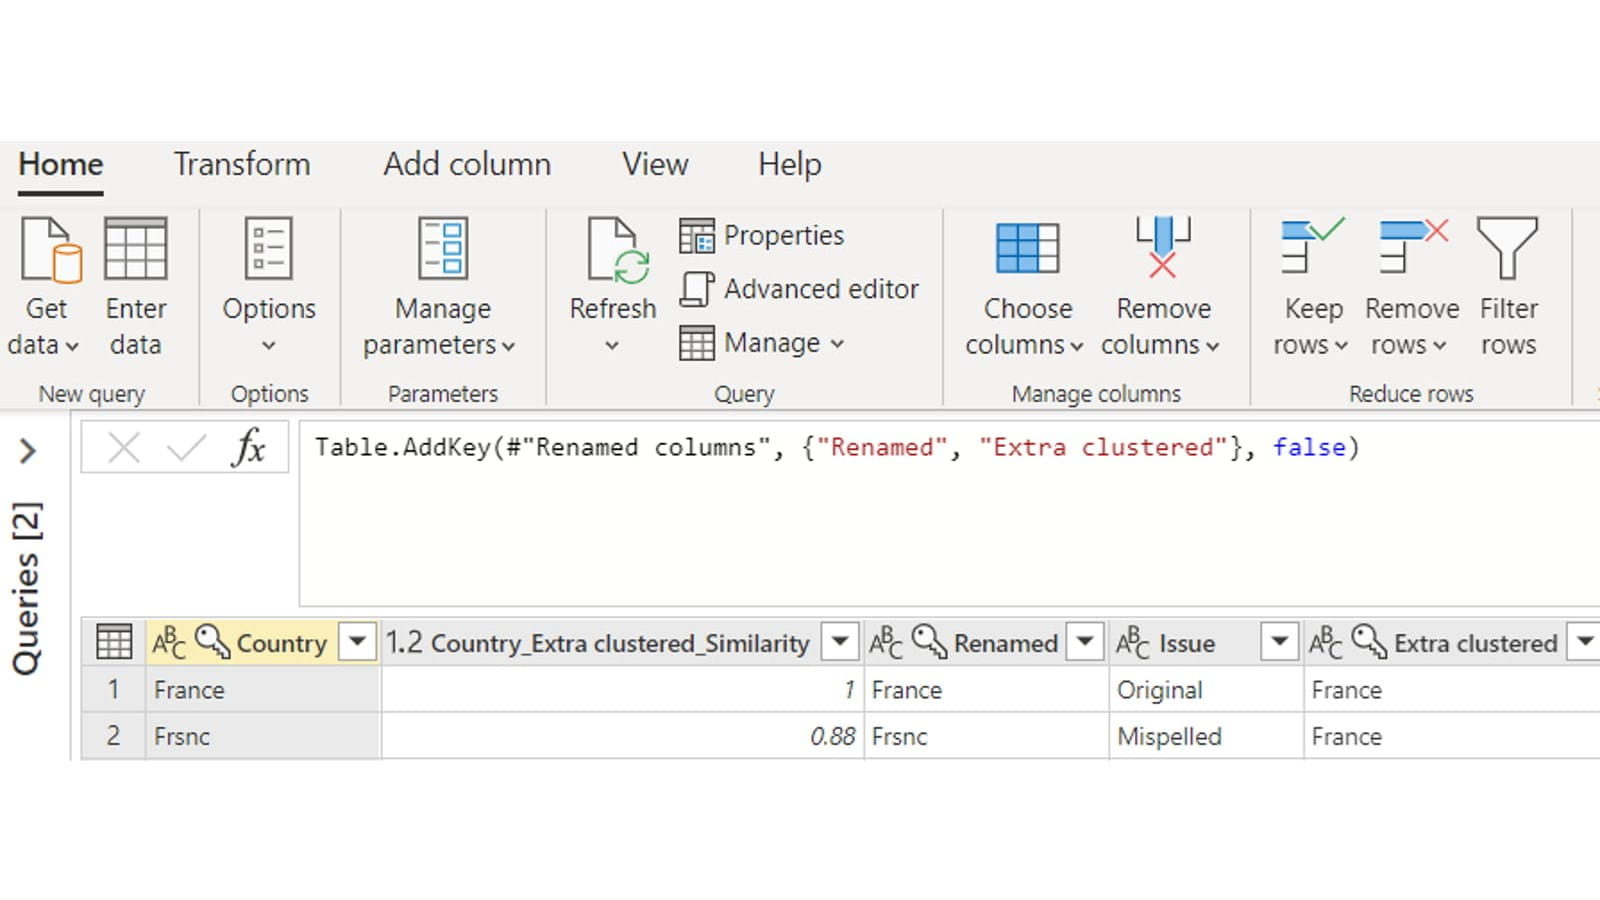
Task: Click the Refresh query icon
Action: pyautogui.click(x=613, y=250)
